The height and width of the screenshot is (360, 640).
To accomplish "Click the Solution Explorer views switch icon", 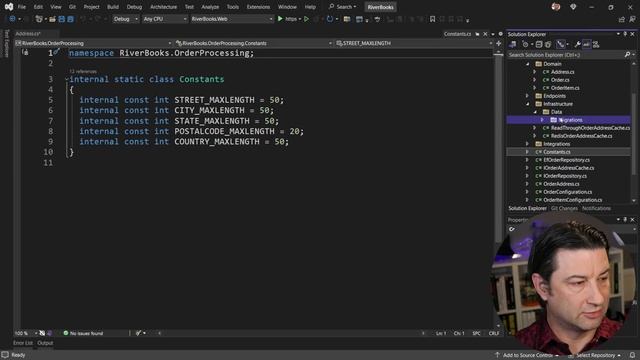I will pyautogui.click(x=513, y=44).
